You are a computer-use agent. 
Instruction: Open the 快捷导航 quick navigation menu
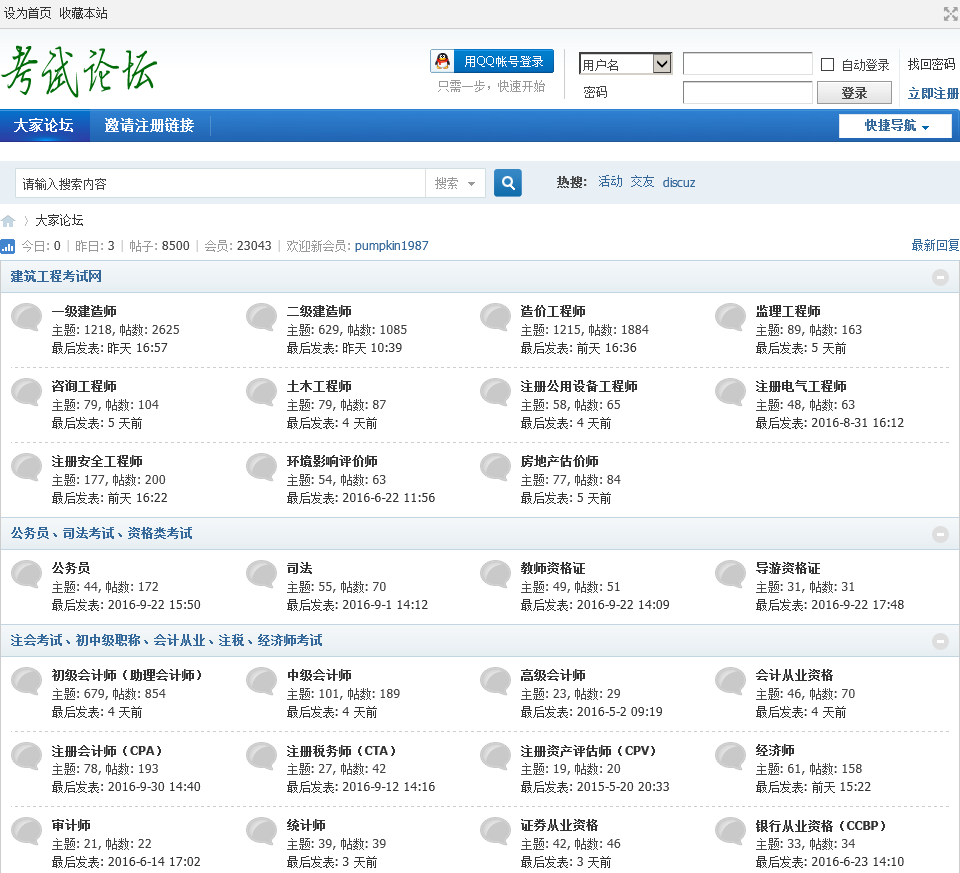(x=895, y=126)
